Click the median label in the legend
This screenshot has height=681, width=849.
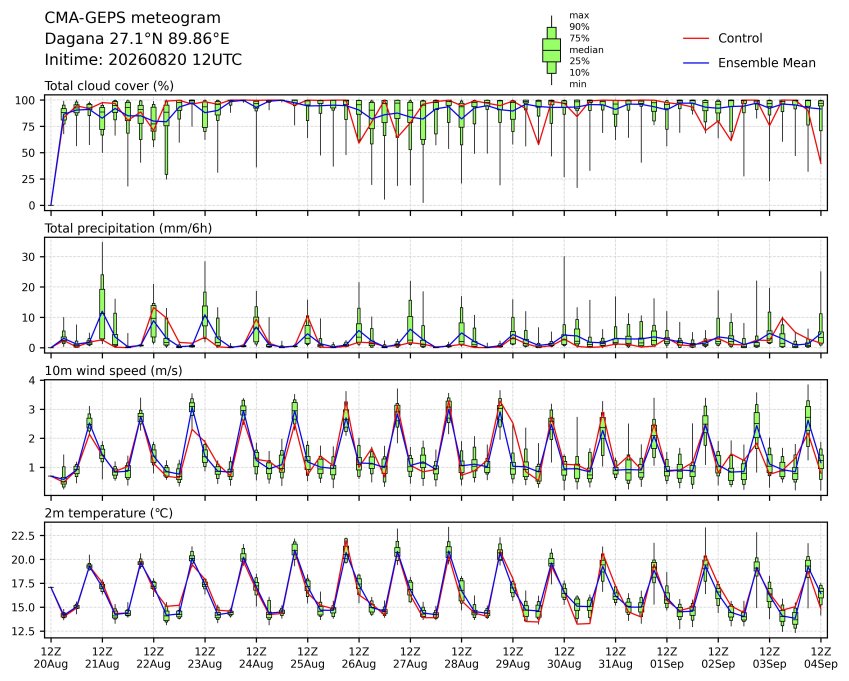click(x=586, y=50)
